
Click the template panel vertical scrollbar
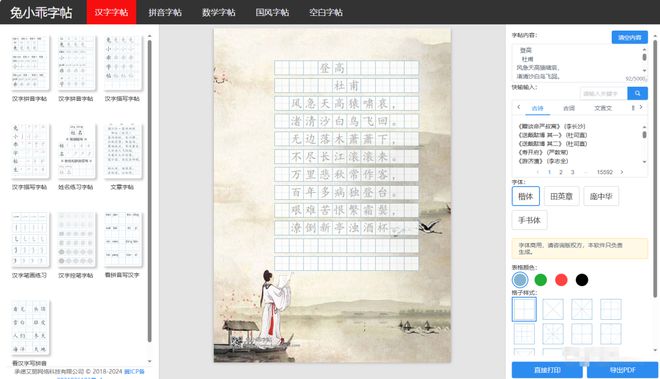[149, 191]
